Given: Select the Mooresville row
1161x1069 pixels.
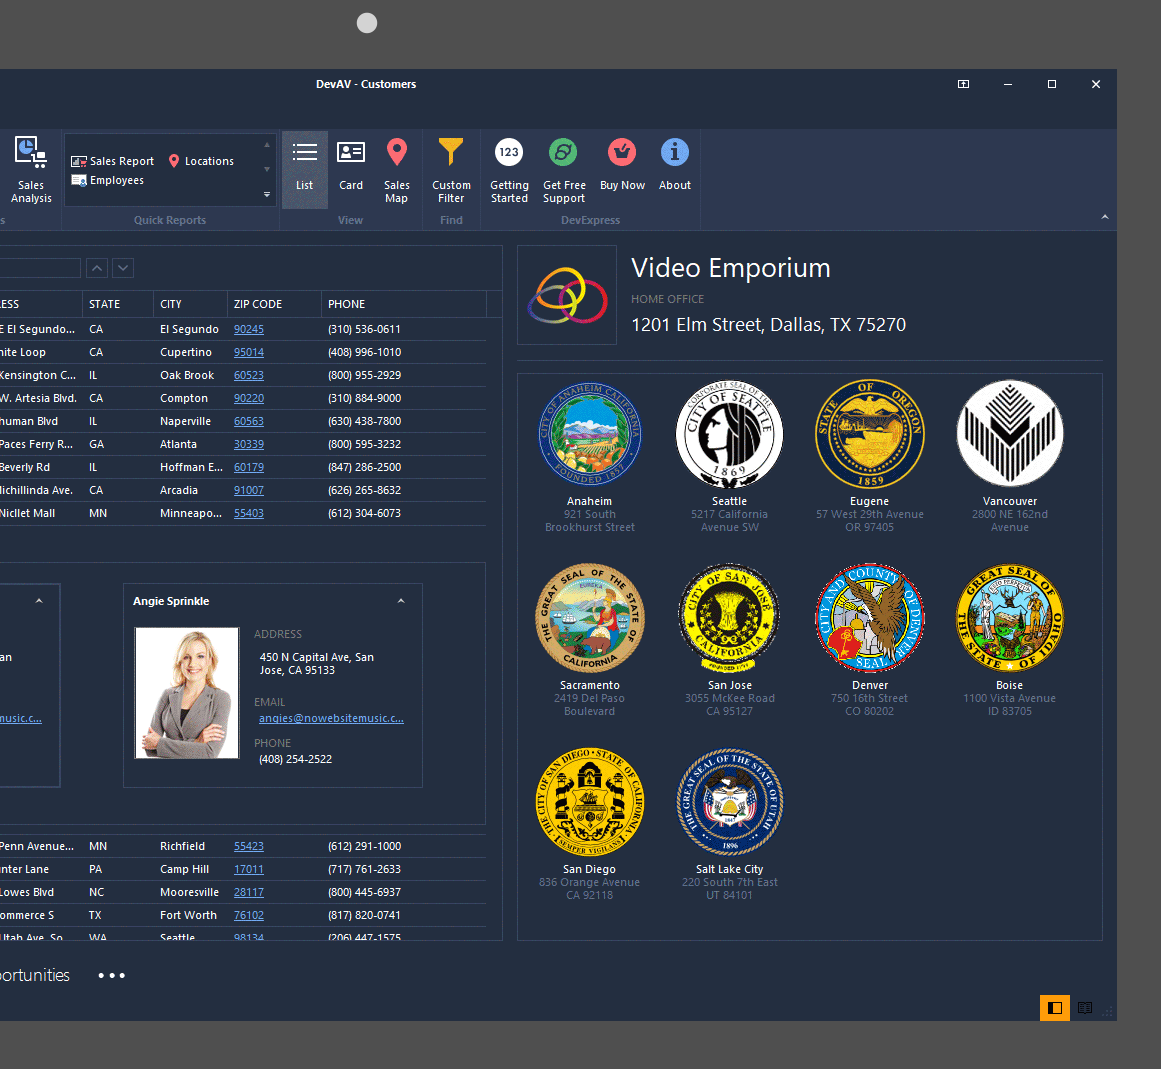Looking at the screenshot, I should click(243, 892).
